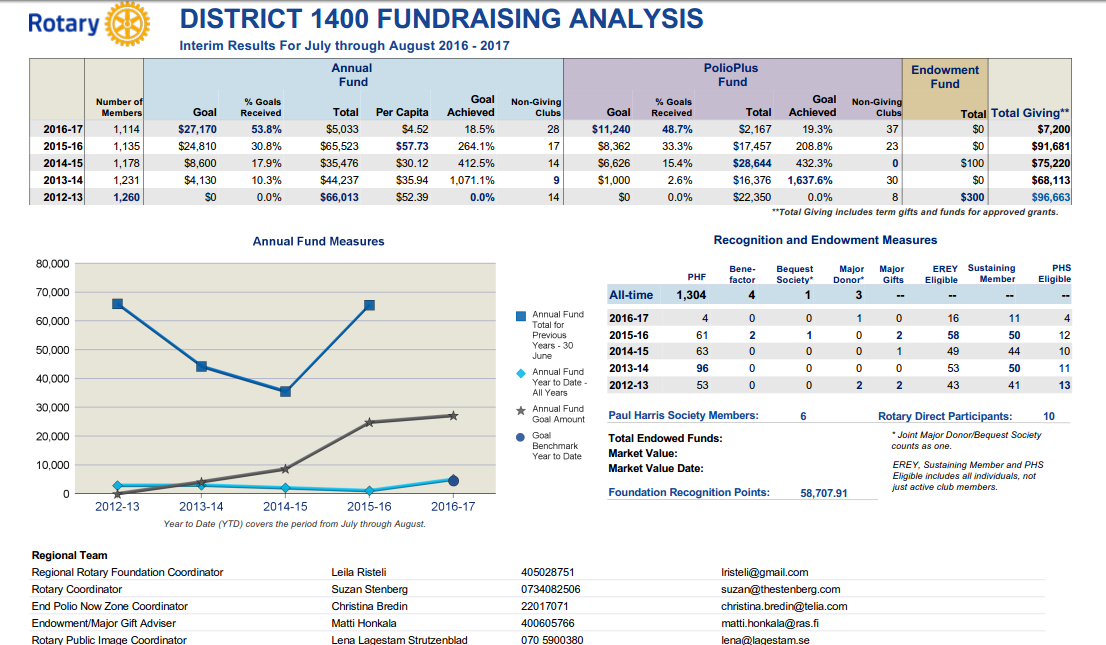Click the name Leila Risteli

point(359,572)
